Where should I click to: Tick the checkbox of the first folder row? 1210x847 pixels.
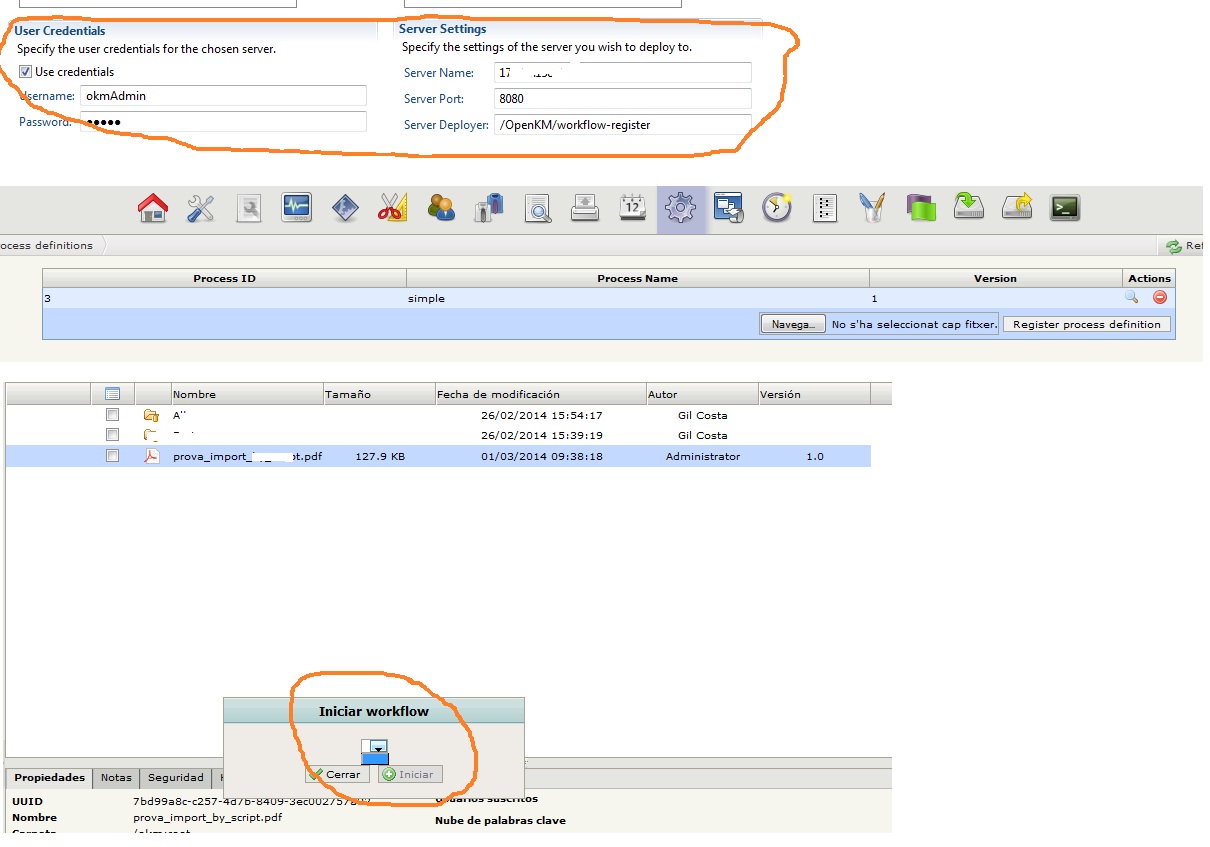coord(113,415)
